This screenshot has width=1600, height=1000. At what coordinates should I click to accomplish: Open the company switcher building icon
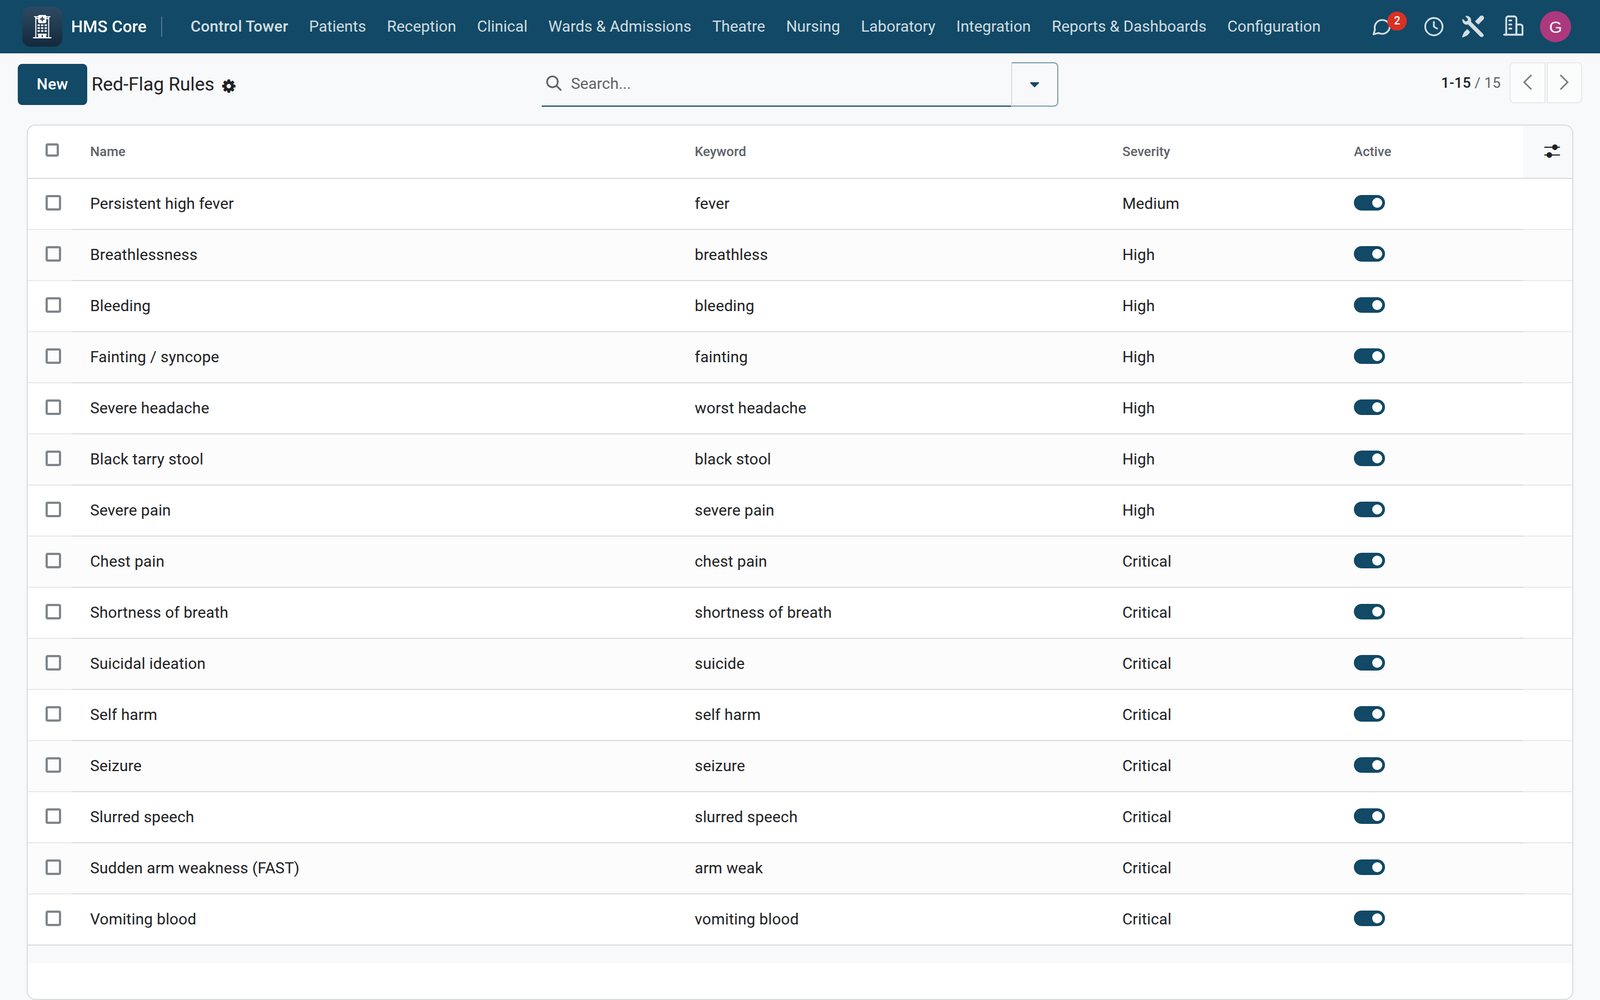(1514, 27)
